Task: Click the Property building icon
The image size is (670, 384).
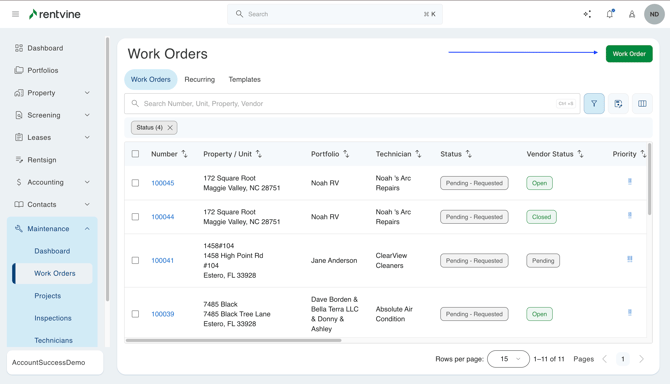Action: 19,93
